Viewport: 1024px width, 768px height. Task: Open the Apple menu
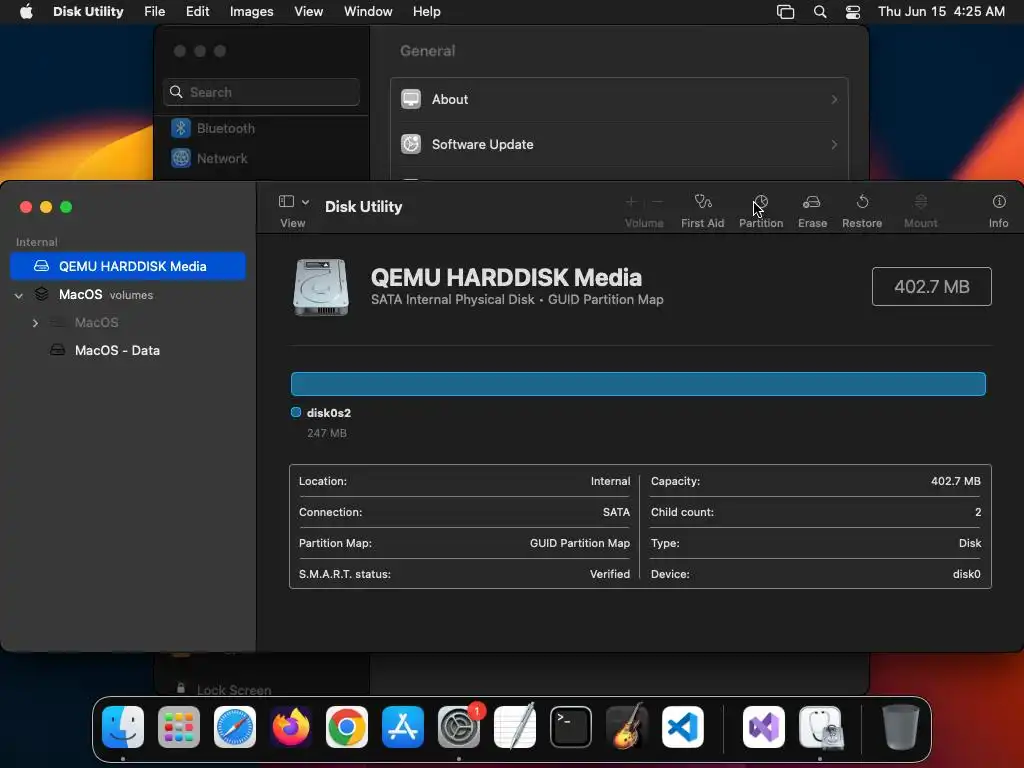click(26, 12)
